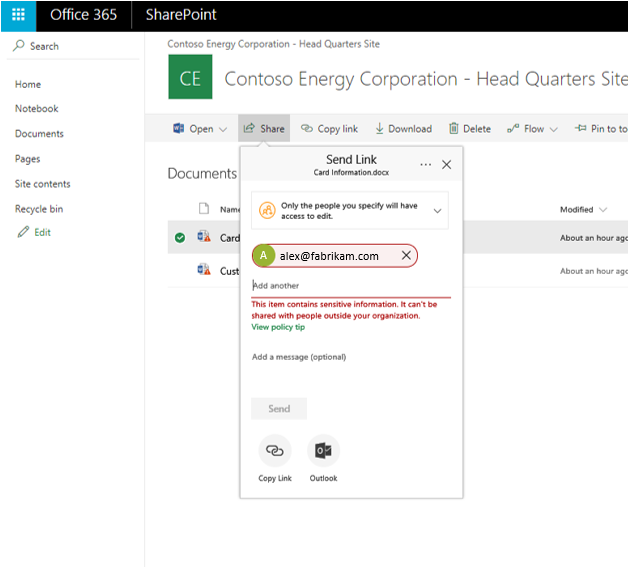Click the Pin to top icon
Viewport: 628px width, 567px height.
pyautogui.click(x=580, y=128)
